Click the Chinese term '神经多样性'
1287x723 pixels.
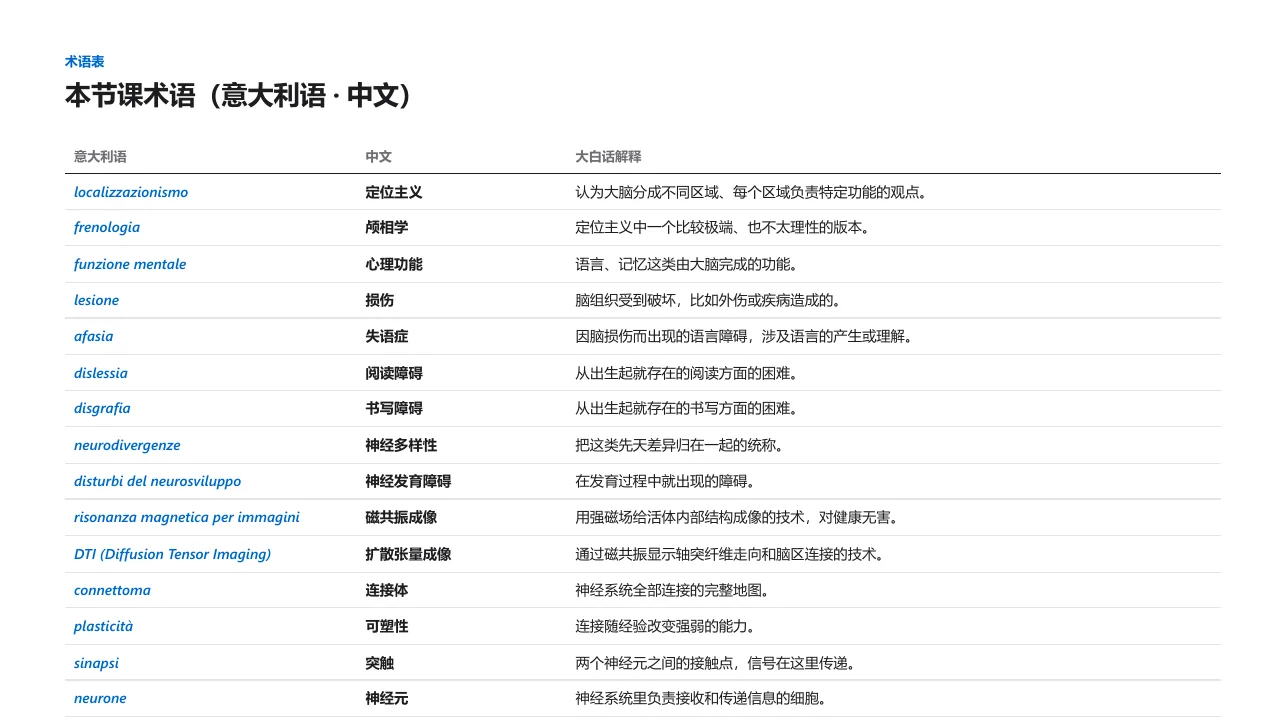401,445
